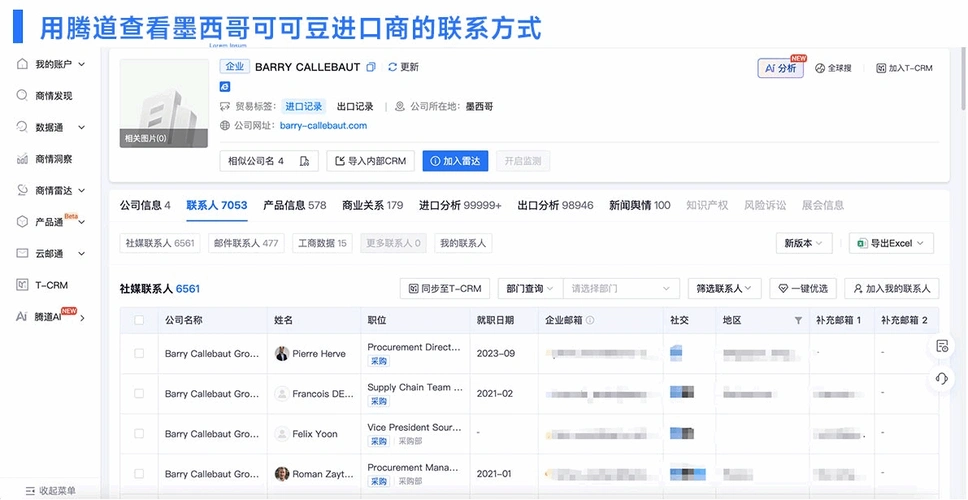Click Roman Zayt's avatar photo
Viewport: 968px width, 500px height.
click(282, 473)
